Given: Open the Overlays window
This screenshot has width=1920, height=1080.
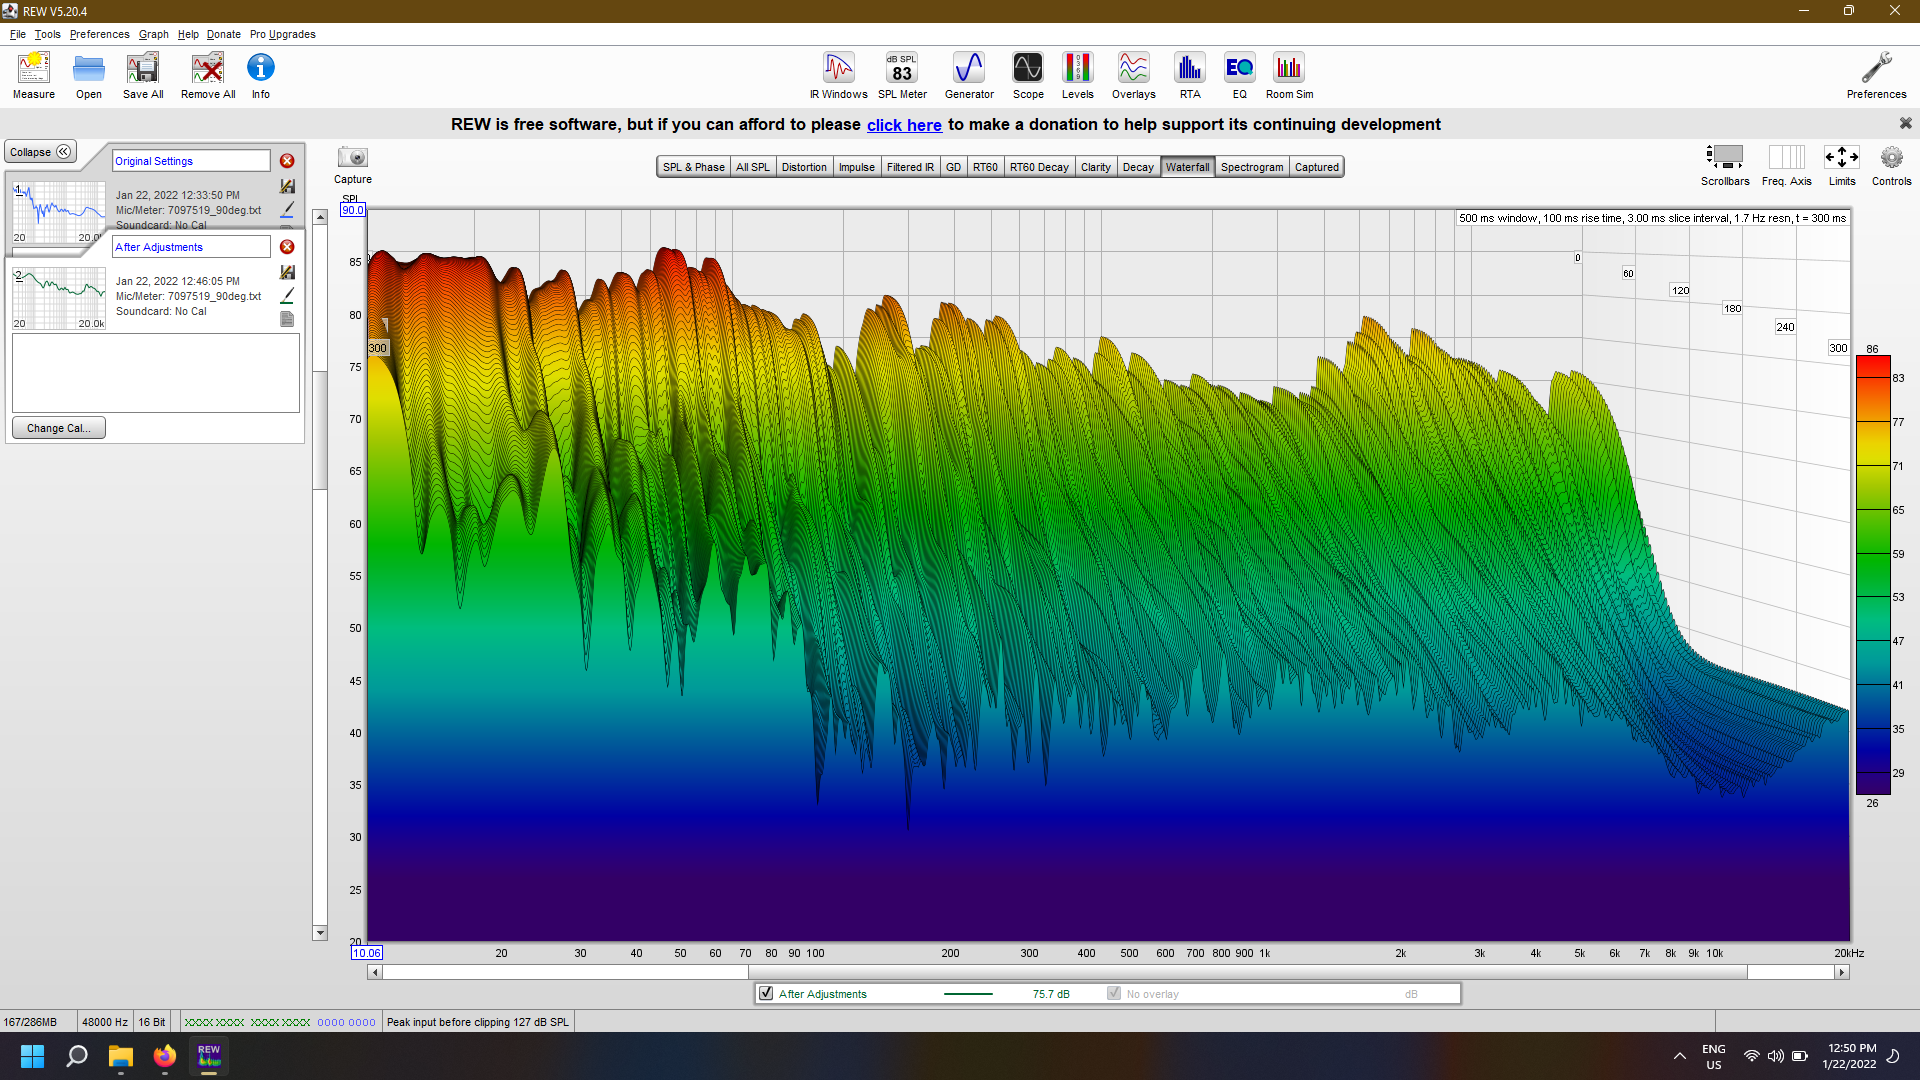Looking at the screenshot, I should (x=1133, y=76).
